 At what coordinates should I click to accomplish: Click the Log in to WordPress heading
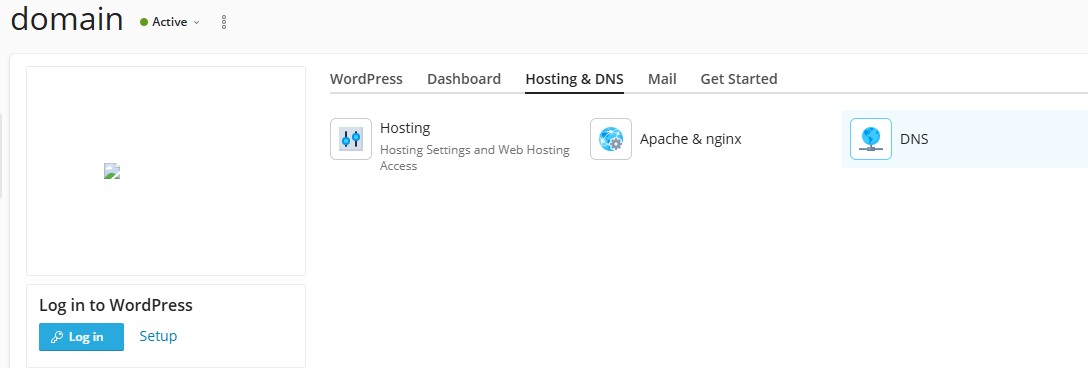click(116, 306)
